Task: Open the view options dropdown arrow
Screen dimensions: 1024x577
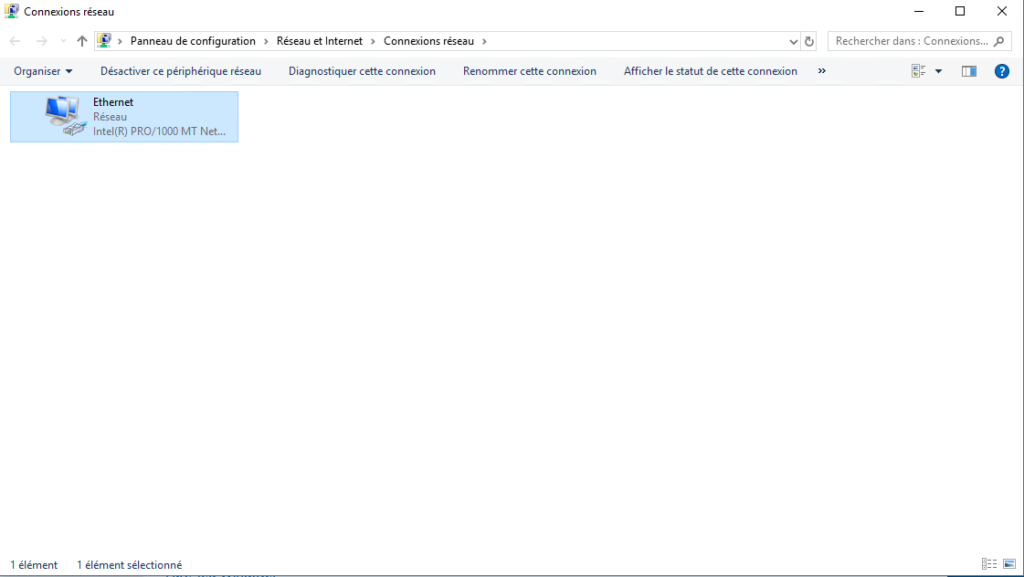Action: pos(938,71)
